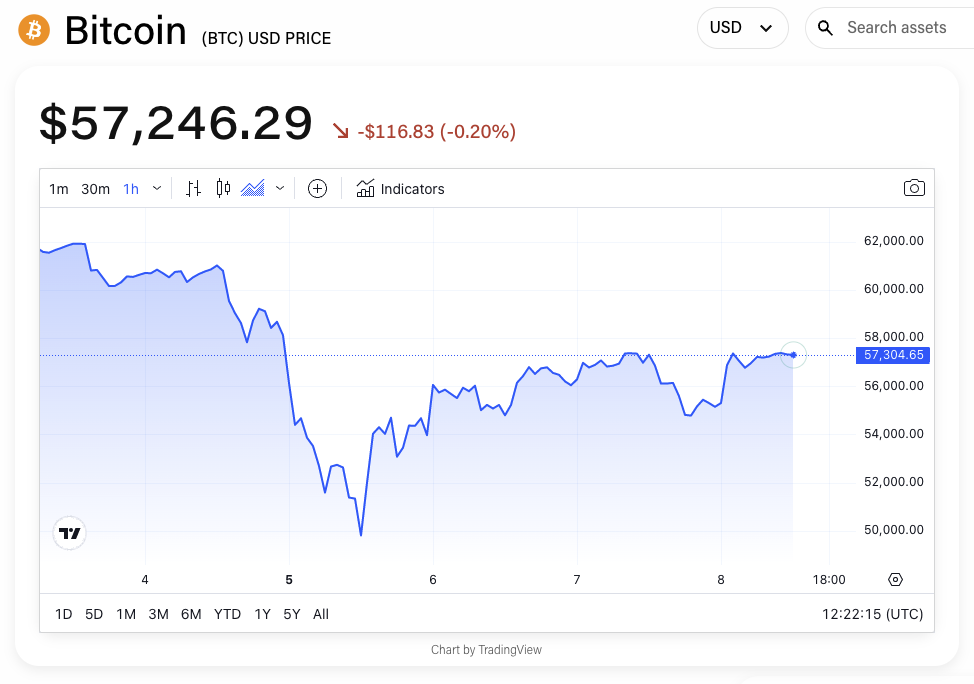Click the 5Y range button
The height and width of the screenshot is (684, 974).
[x=291, y=614]
